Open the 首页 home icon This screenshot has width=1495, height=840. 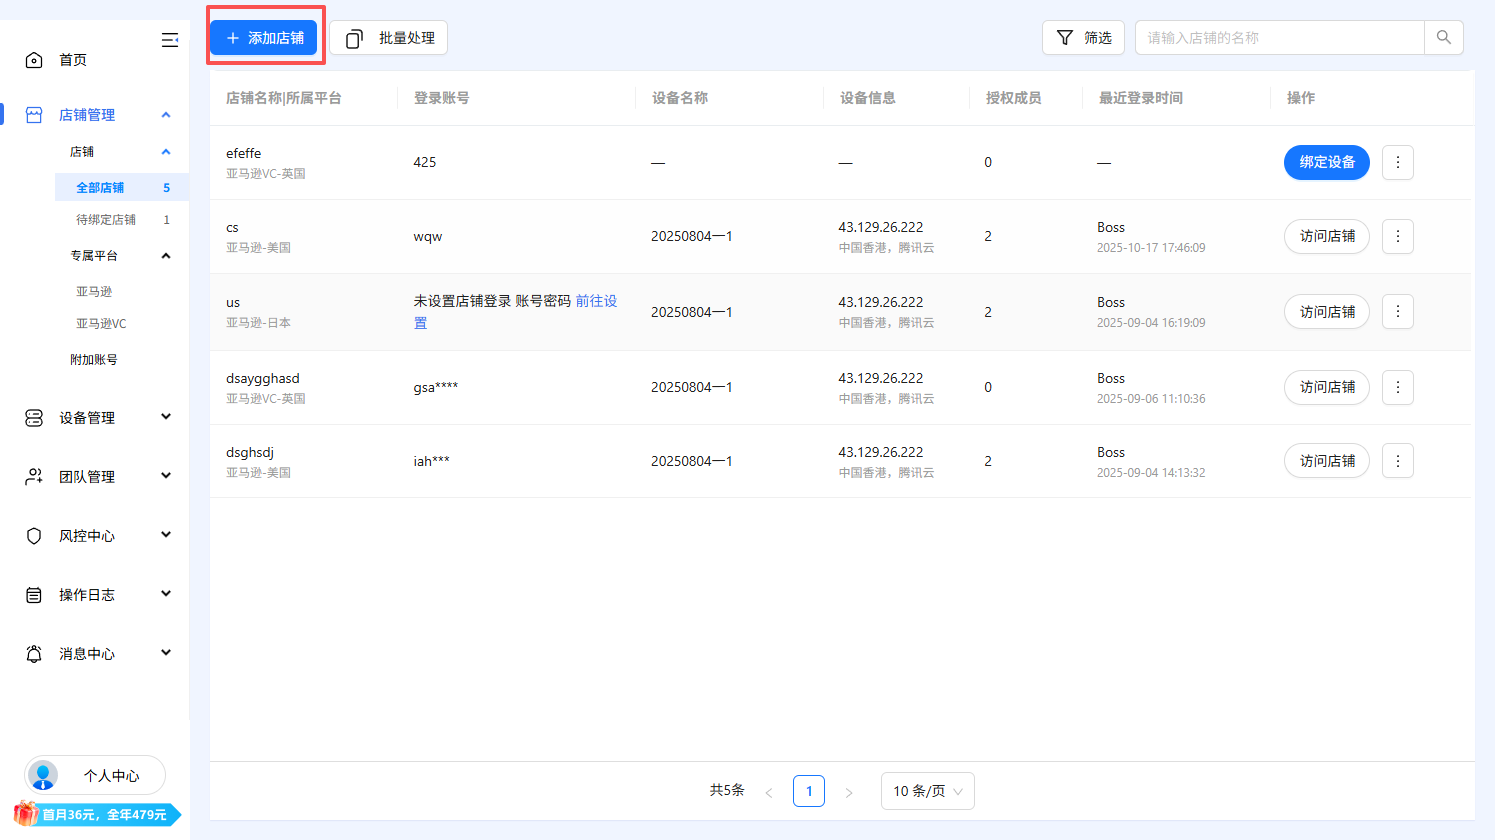pos(33,59)
